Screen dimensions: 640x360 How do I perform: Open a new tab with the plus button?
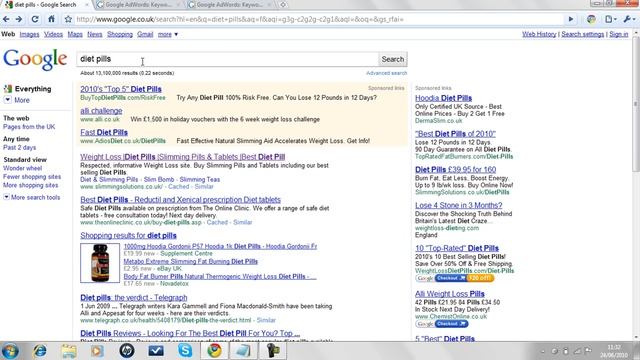(x=283, y=5)
